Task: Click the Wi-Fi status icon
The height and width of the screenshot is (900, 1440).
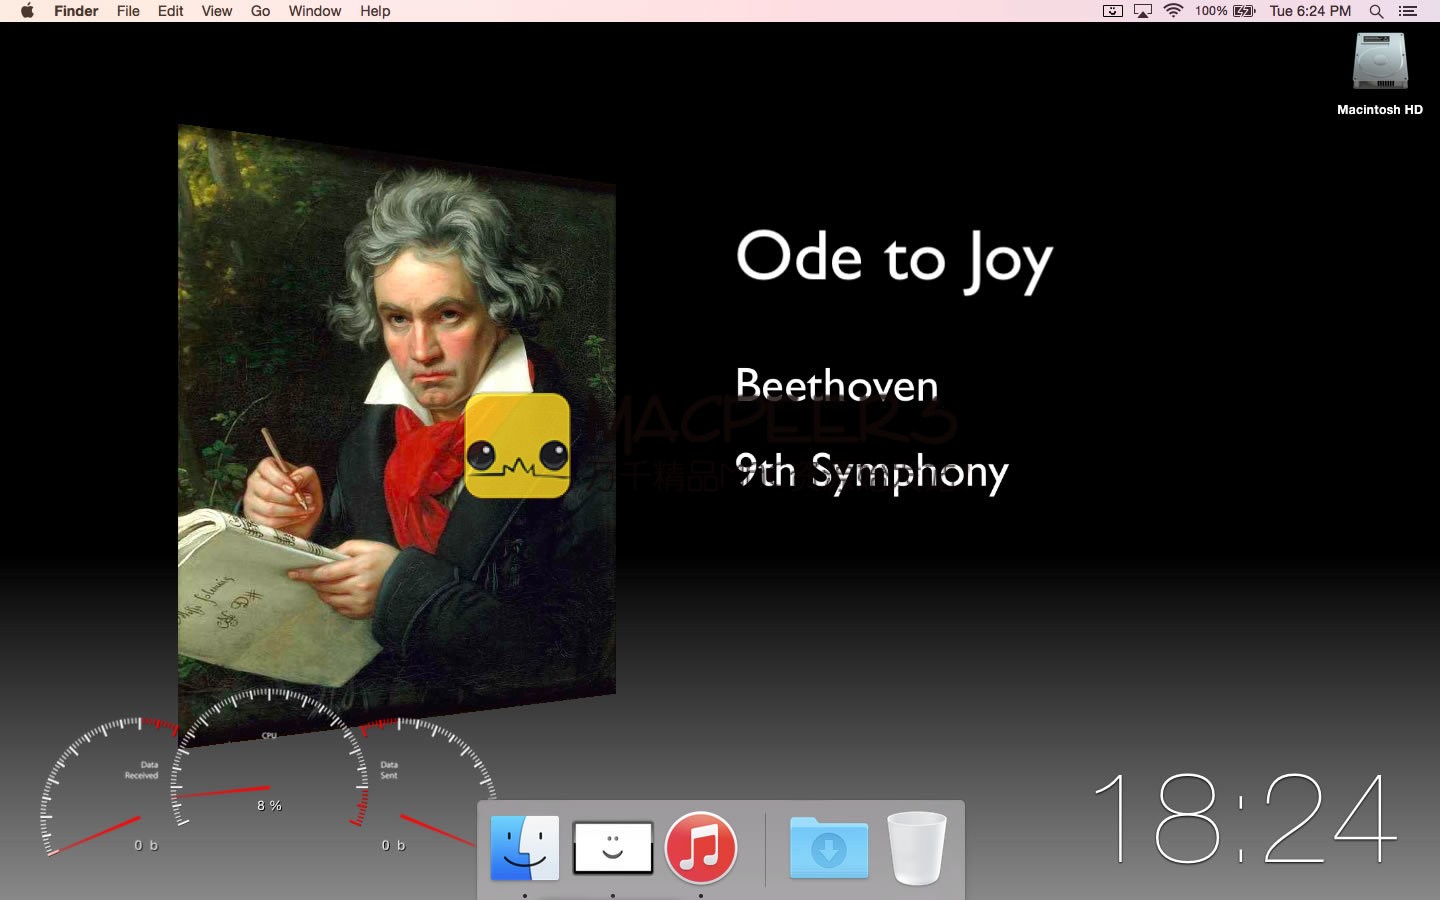Action: [x=1174, y=11]
